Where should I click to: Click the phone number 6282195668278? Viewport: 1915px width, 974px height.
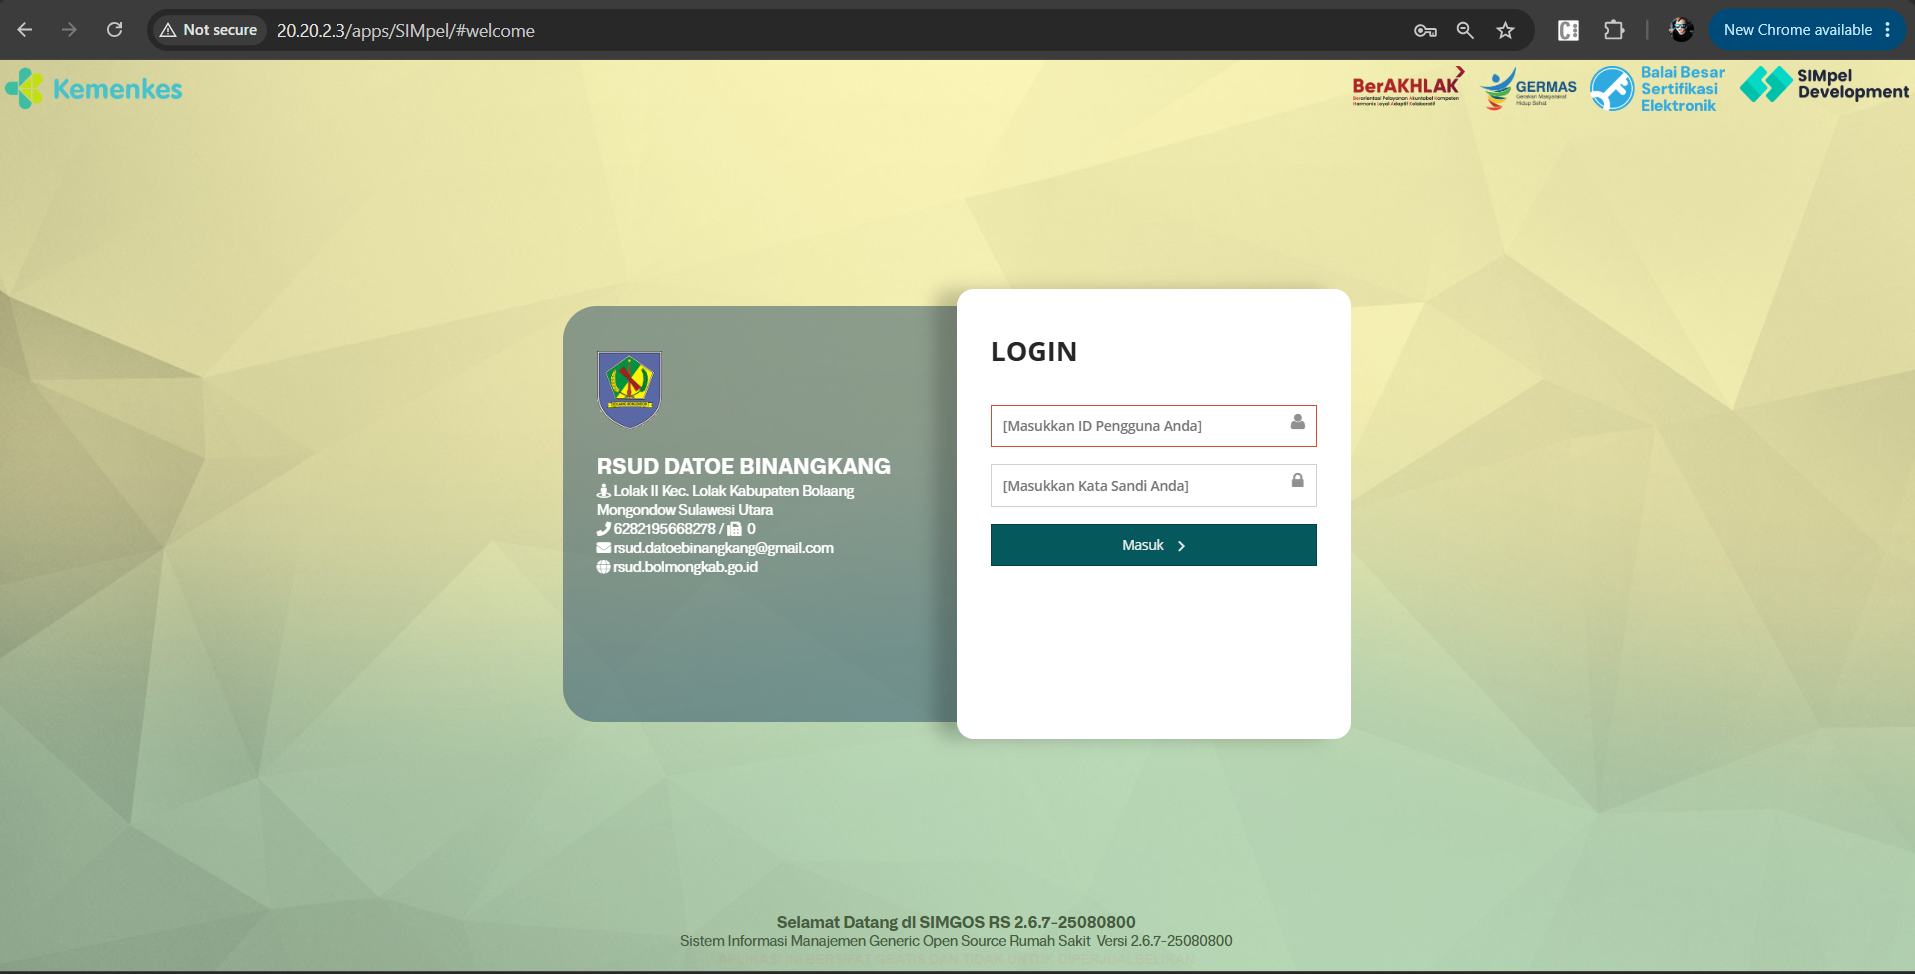[665, 529]
